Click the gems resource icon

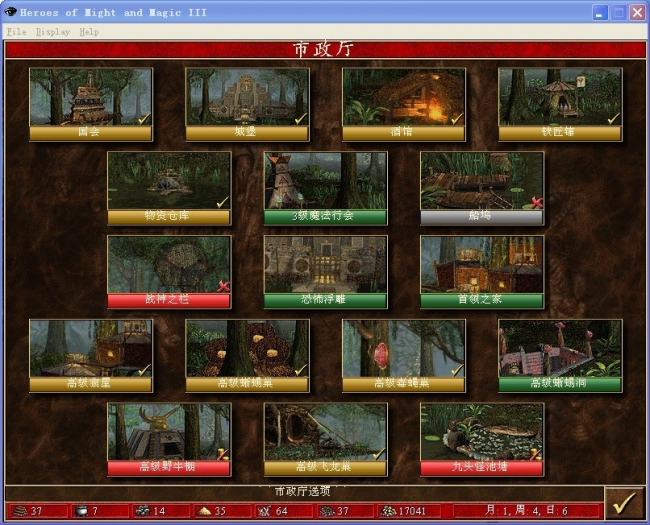pyautogui.click(x=326, y=511)
